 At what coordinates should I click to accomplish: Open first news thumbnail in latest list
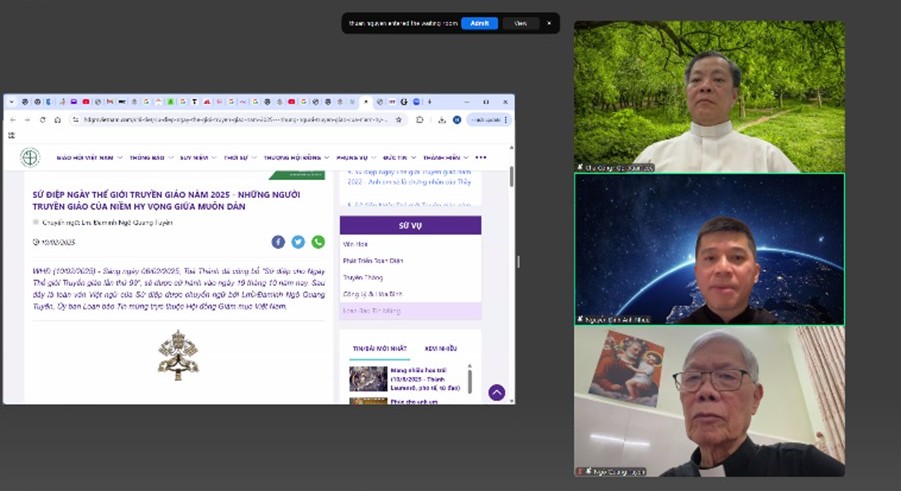[368, 379]
